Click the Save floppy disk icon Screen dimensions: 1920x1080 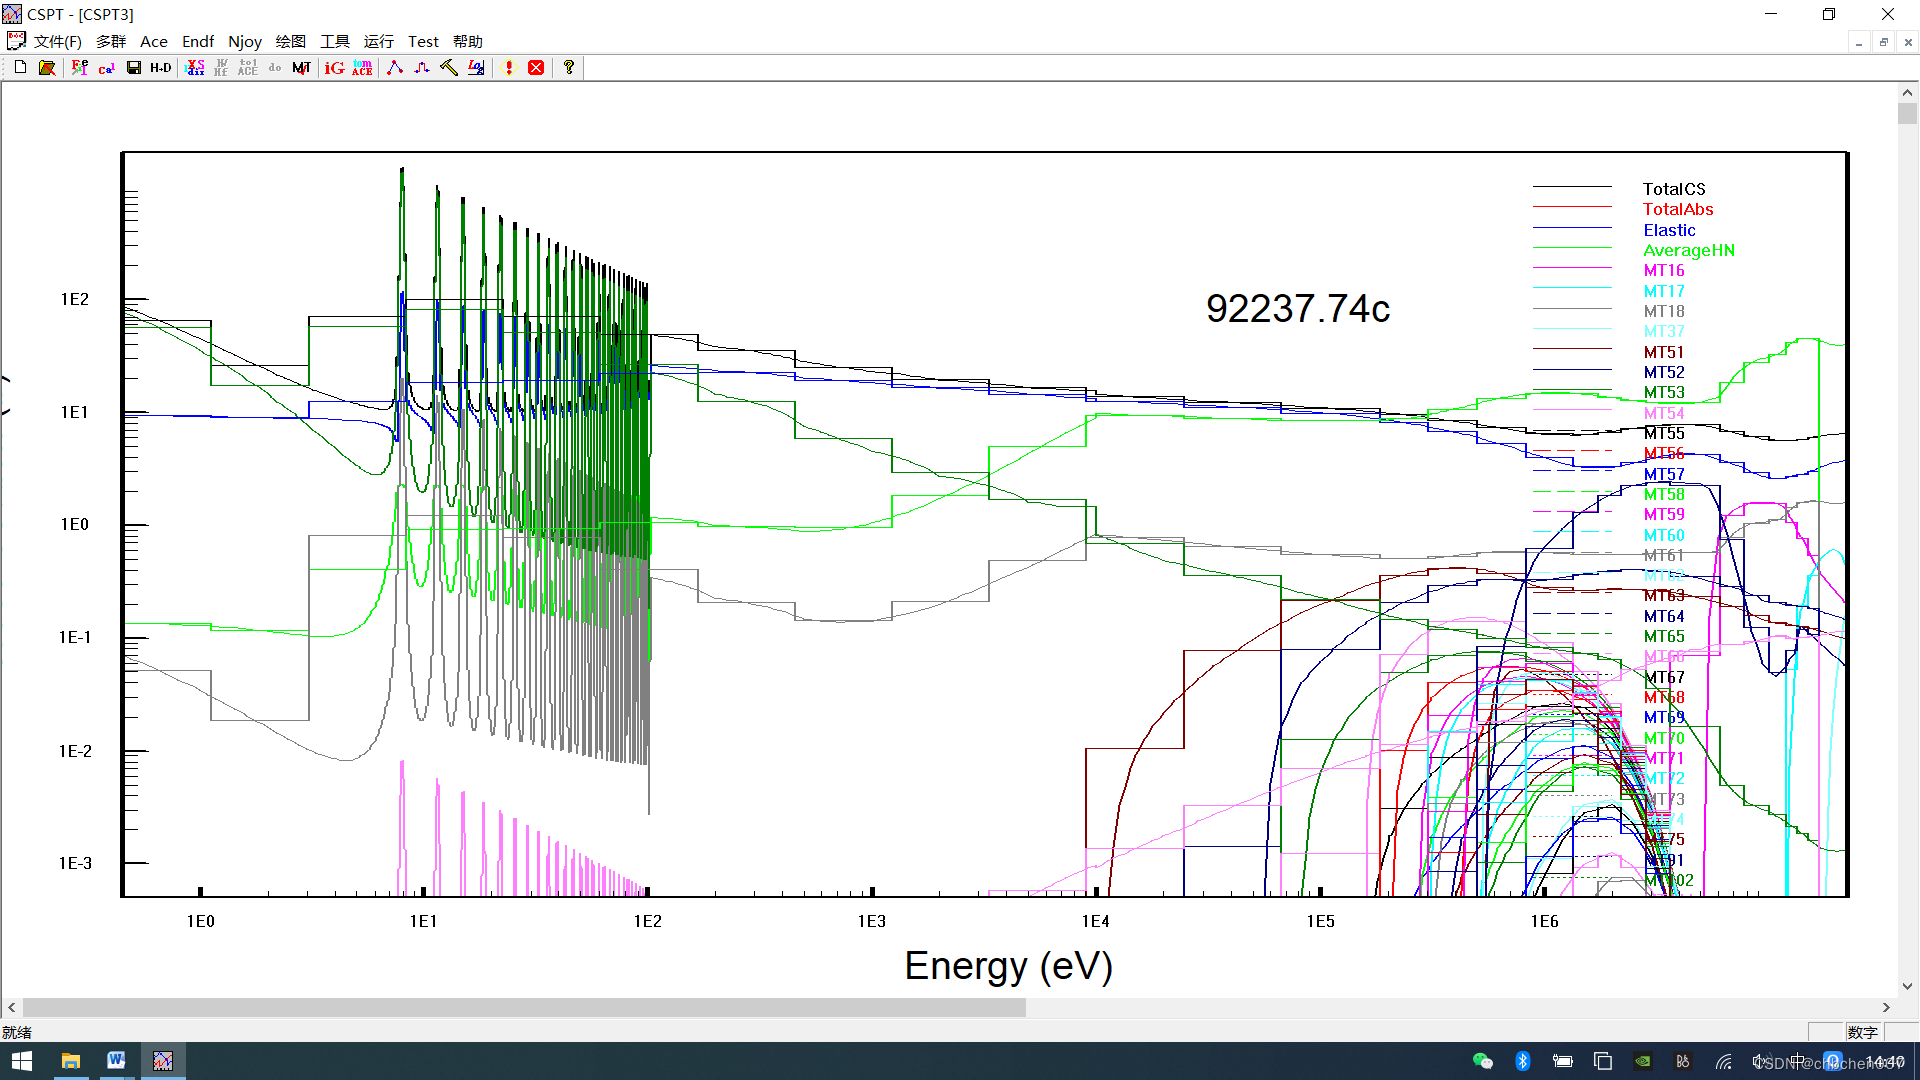[133, 67]
